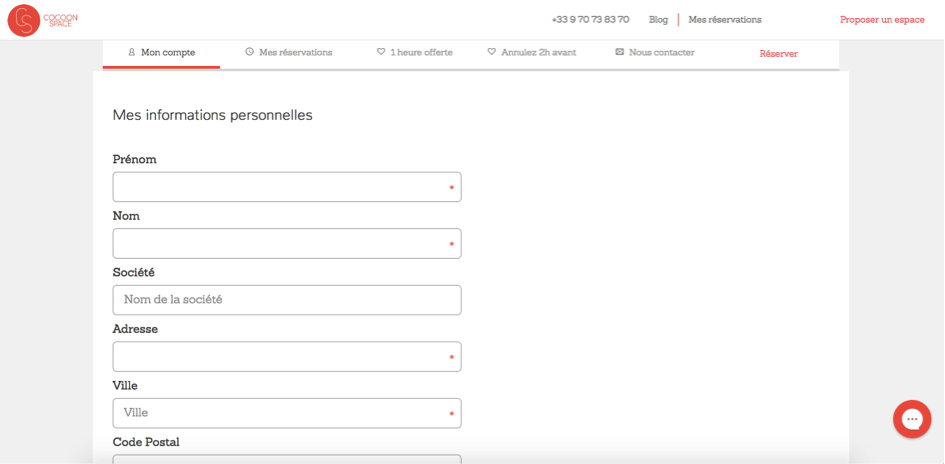Viewport: 945px width, 464px height.
Task: Open the Annulez 2h avant tab
Action: coord(532,53)
